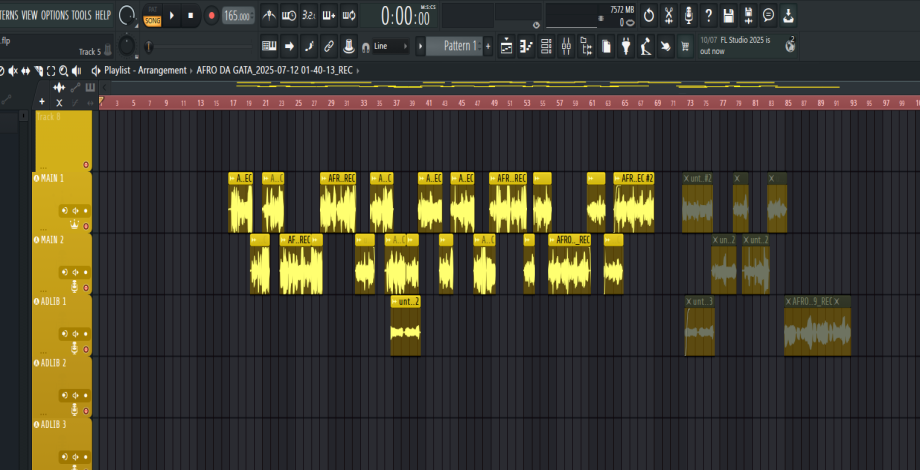Click the main pitch knob
920x470 pixels.
(127, 45)
